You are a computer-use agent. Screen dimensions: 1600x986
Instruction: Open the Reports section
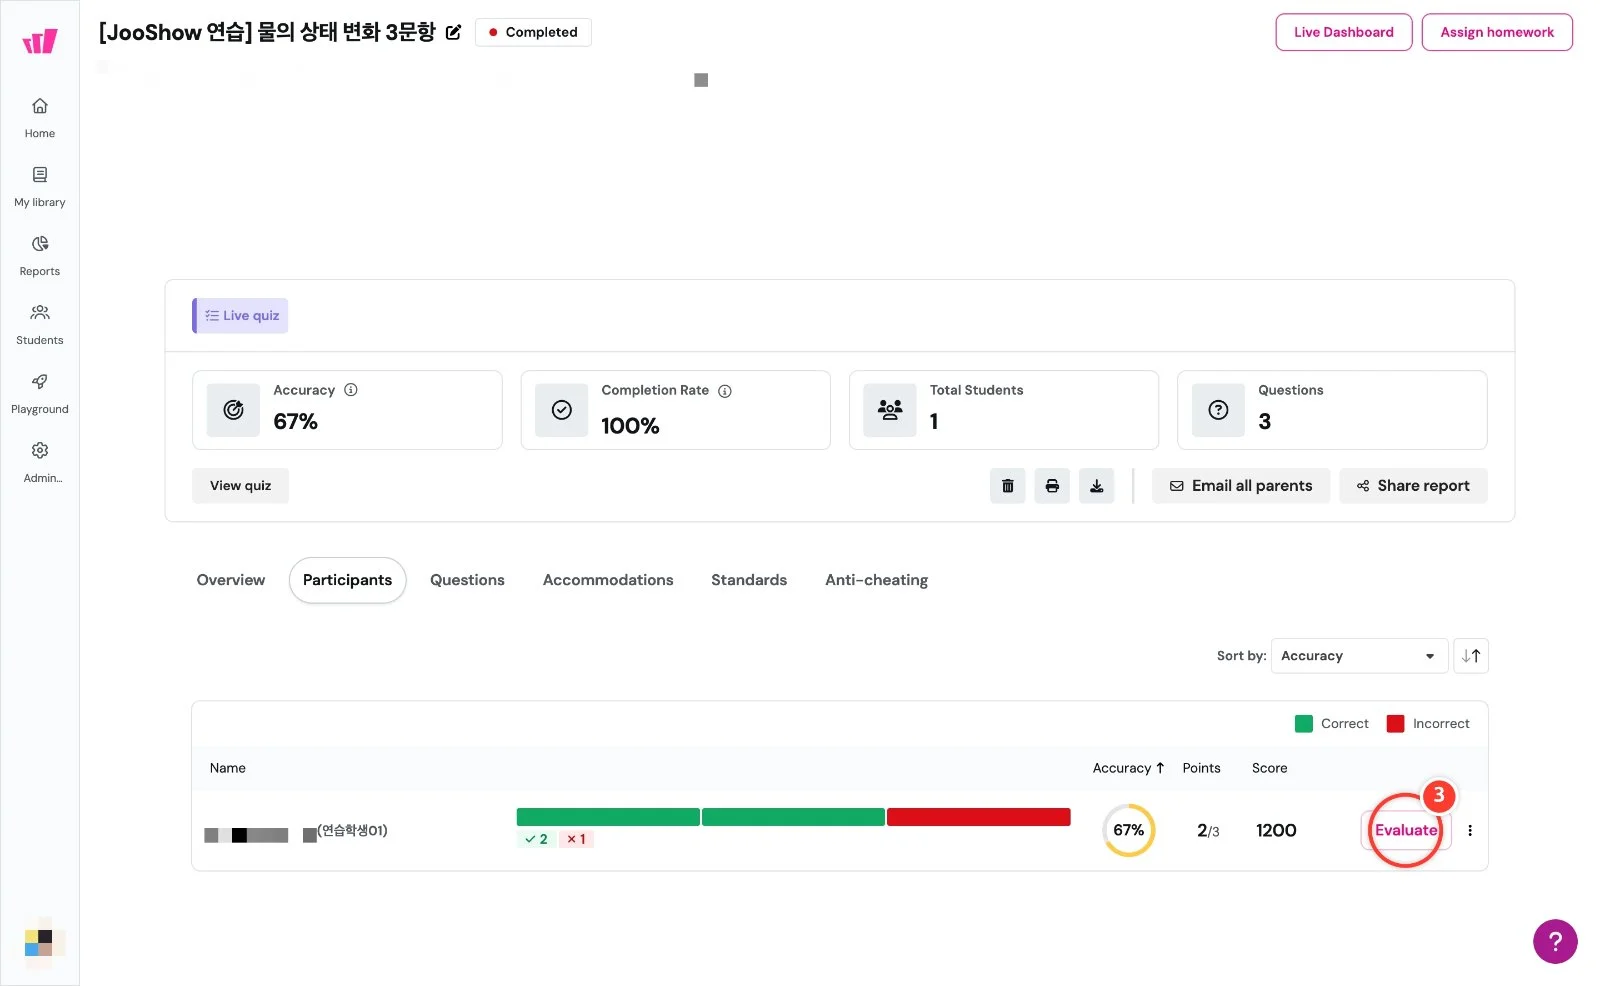click(x=40, y=256)
